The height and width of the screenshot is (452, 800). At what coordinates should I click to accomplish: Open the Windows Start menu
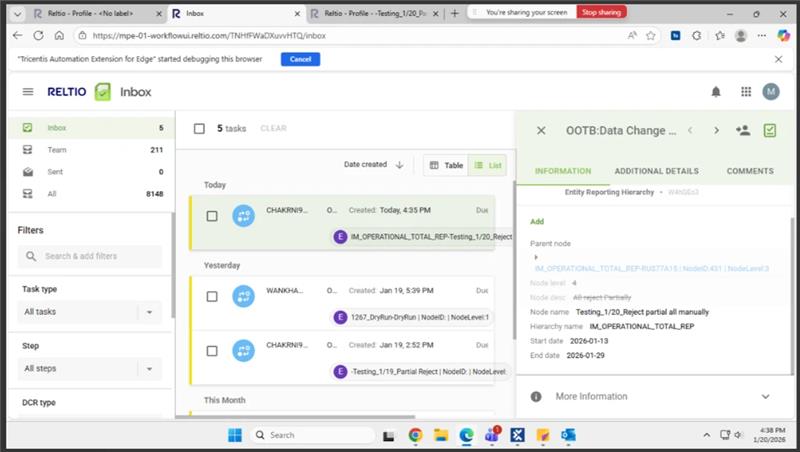pyautogui.click(x=235, y=435)
